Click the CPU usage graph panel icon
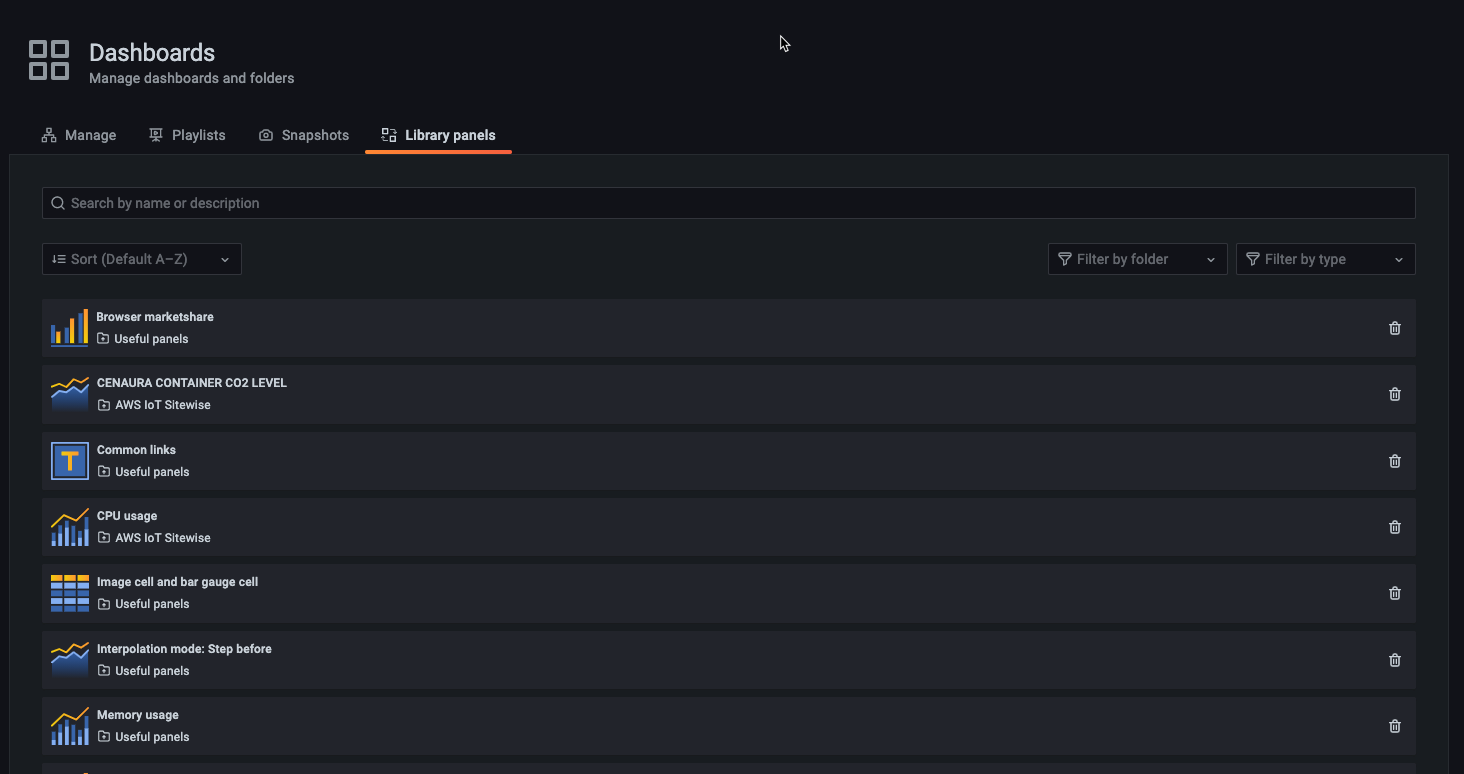Image resolution: width=1464 pixels, height=774 pixels. (x=69, y=527)
